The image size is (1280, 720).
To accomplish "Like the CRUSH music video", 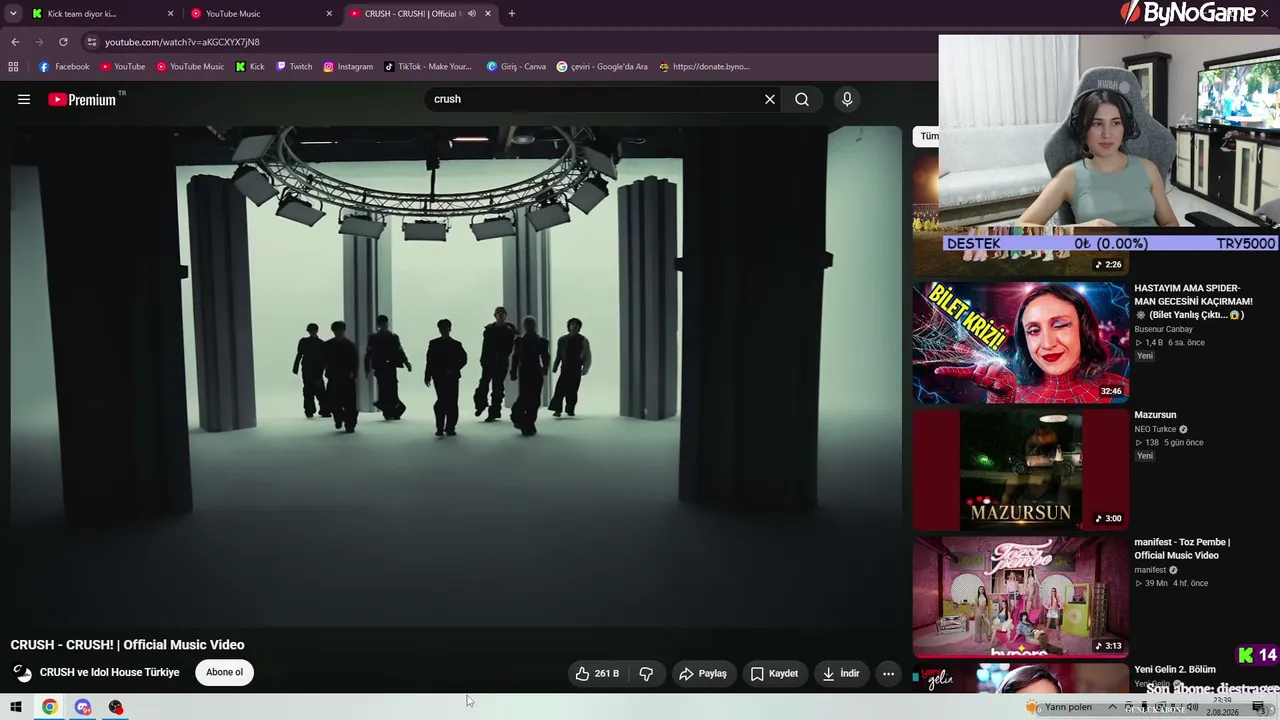I will pyautogui.click(x=597, y=674).
